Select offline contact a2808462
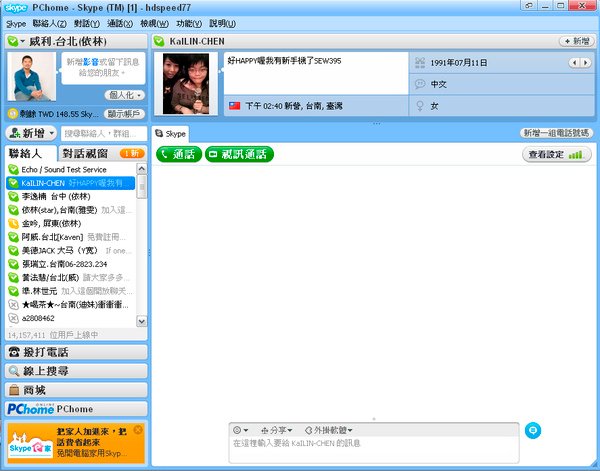600x471 pixels. coord(71,318)
